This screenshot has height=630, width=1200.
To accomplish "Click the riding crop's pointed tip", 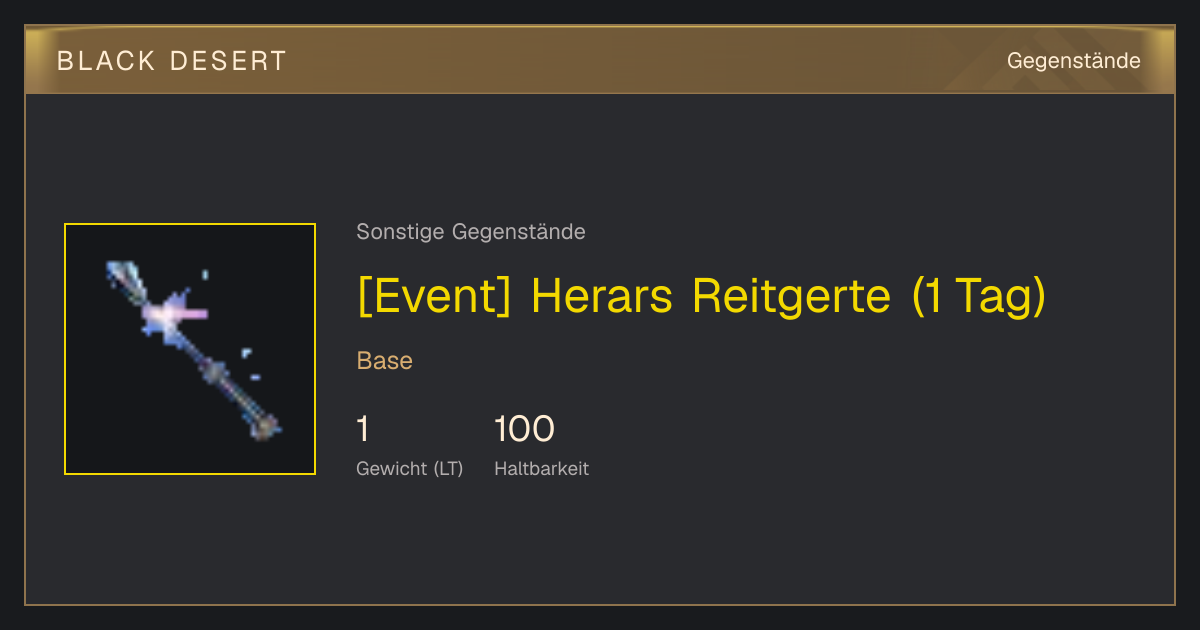I will click(118, 272).
